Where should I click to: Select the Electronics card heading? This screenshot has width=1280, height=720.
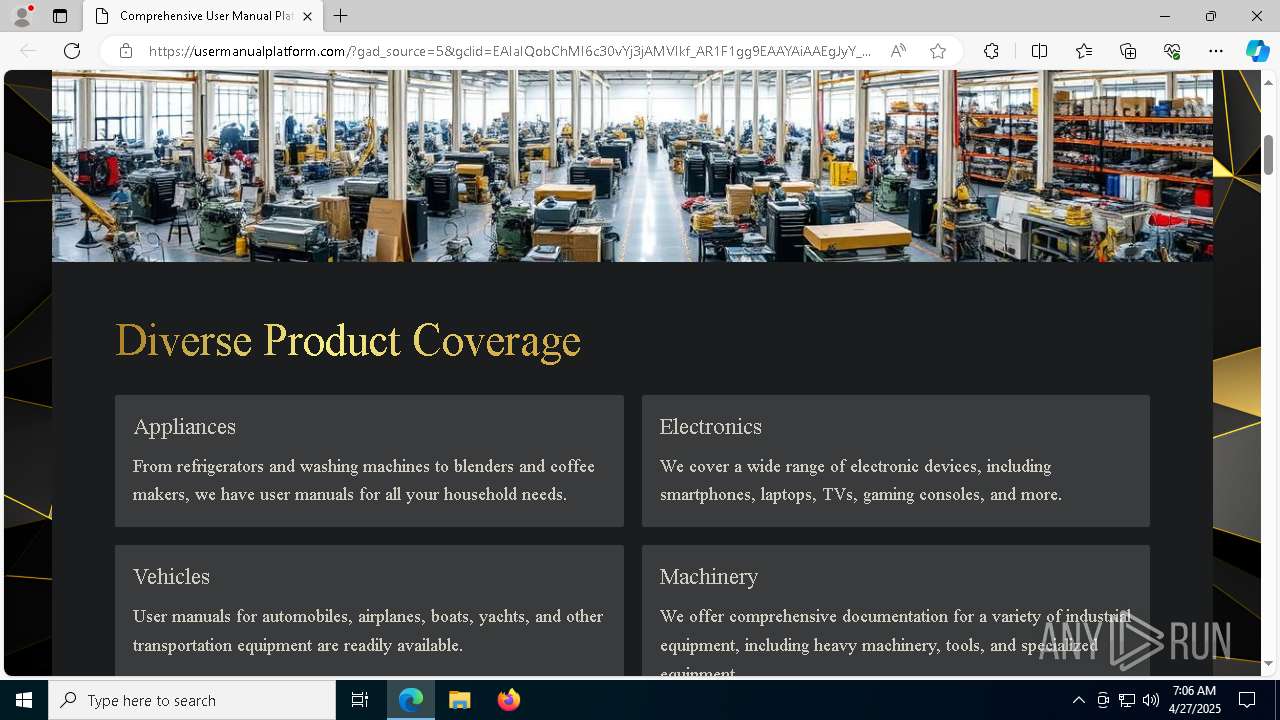[x=710, y=427]
